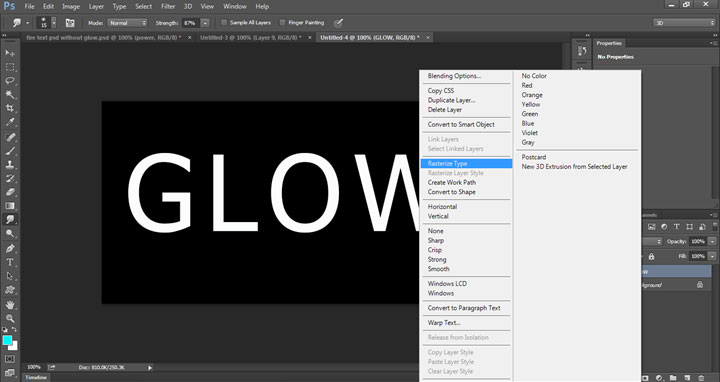
Task: Select the Pen tool
Action: click(10, 248)
